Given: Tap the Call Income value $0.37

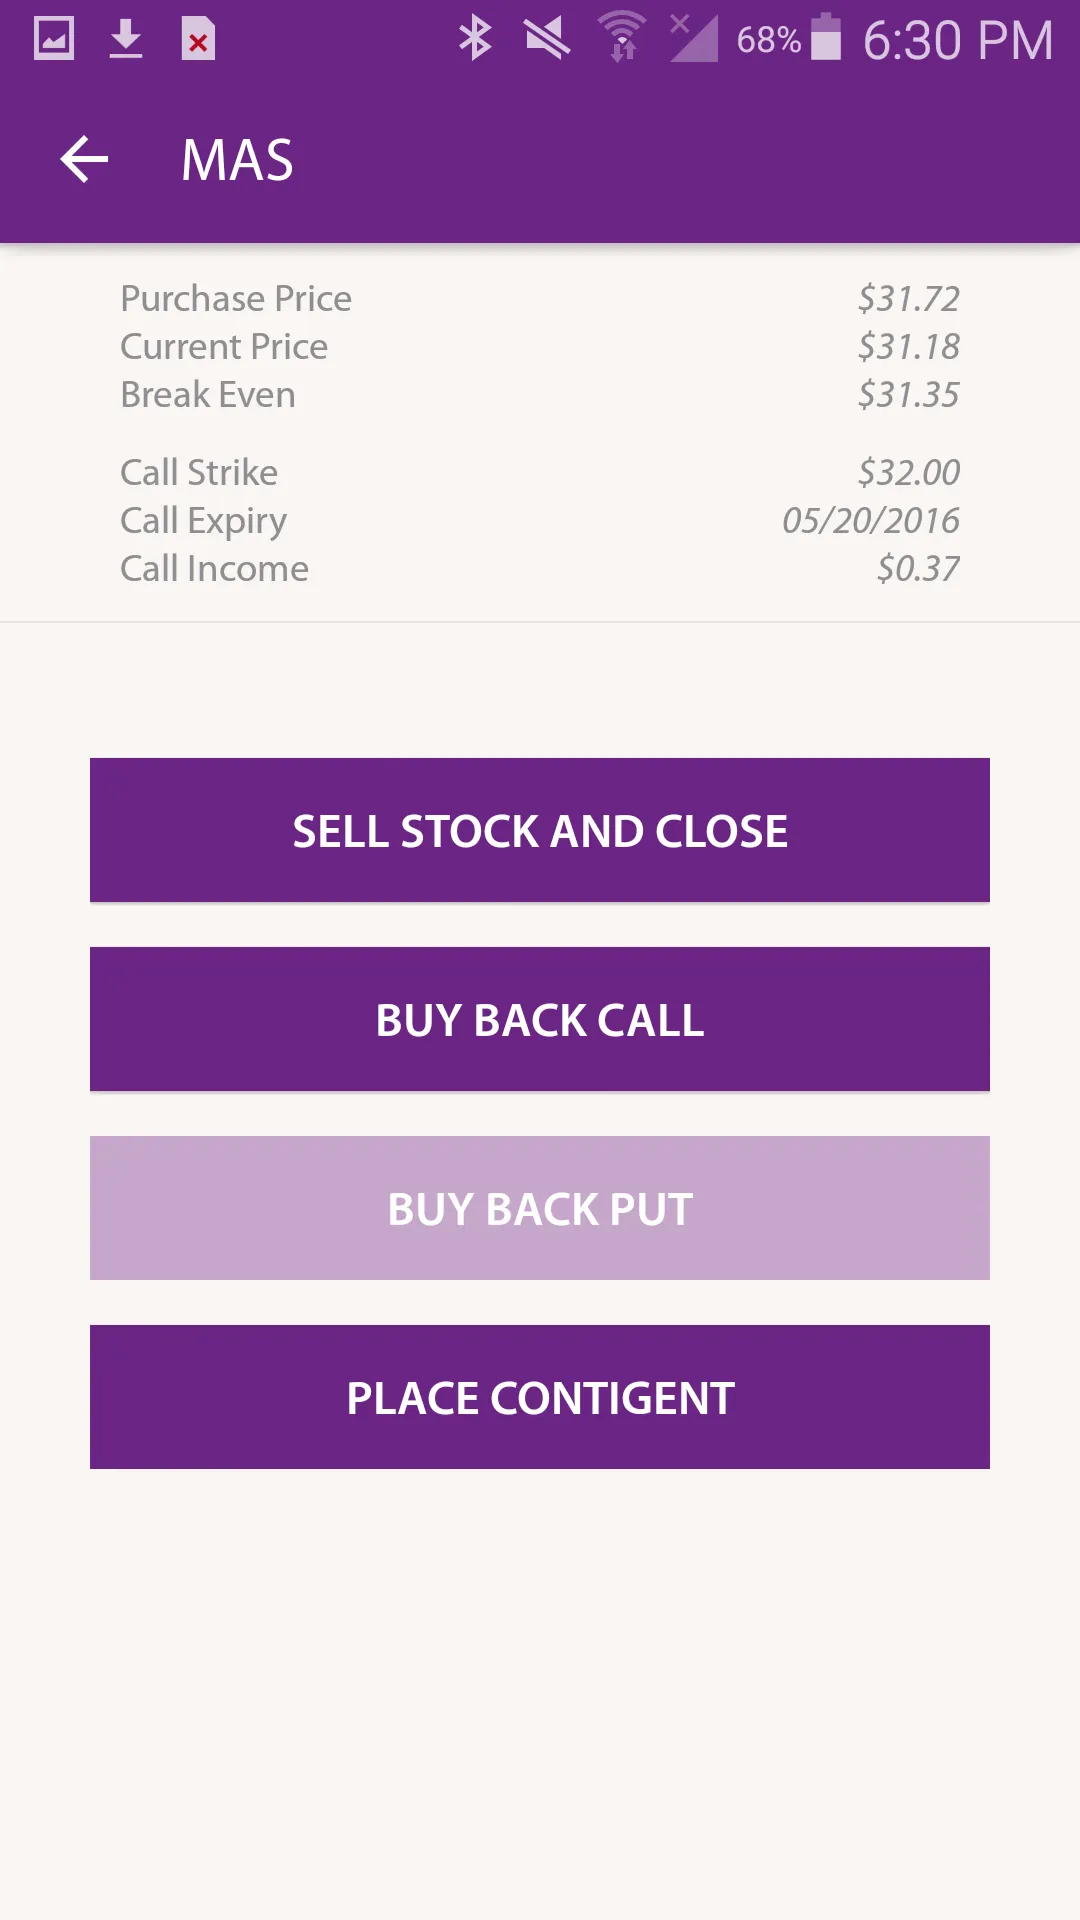Looking at the screenshot, I should coord(918,568).
